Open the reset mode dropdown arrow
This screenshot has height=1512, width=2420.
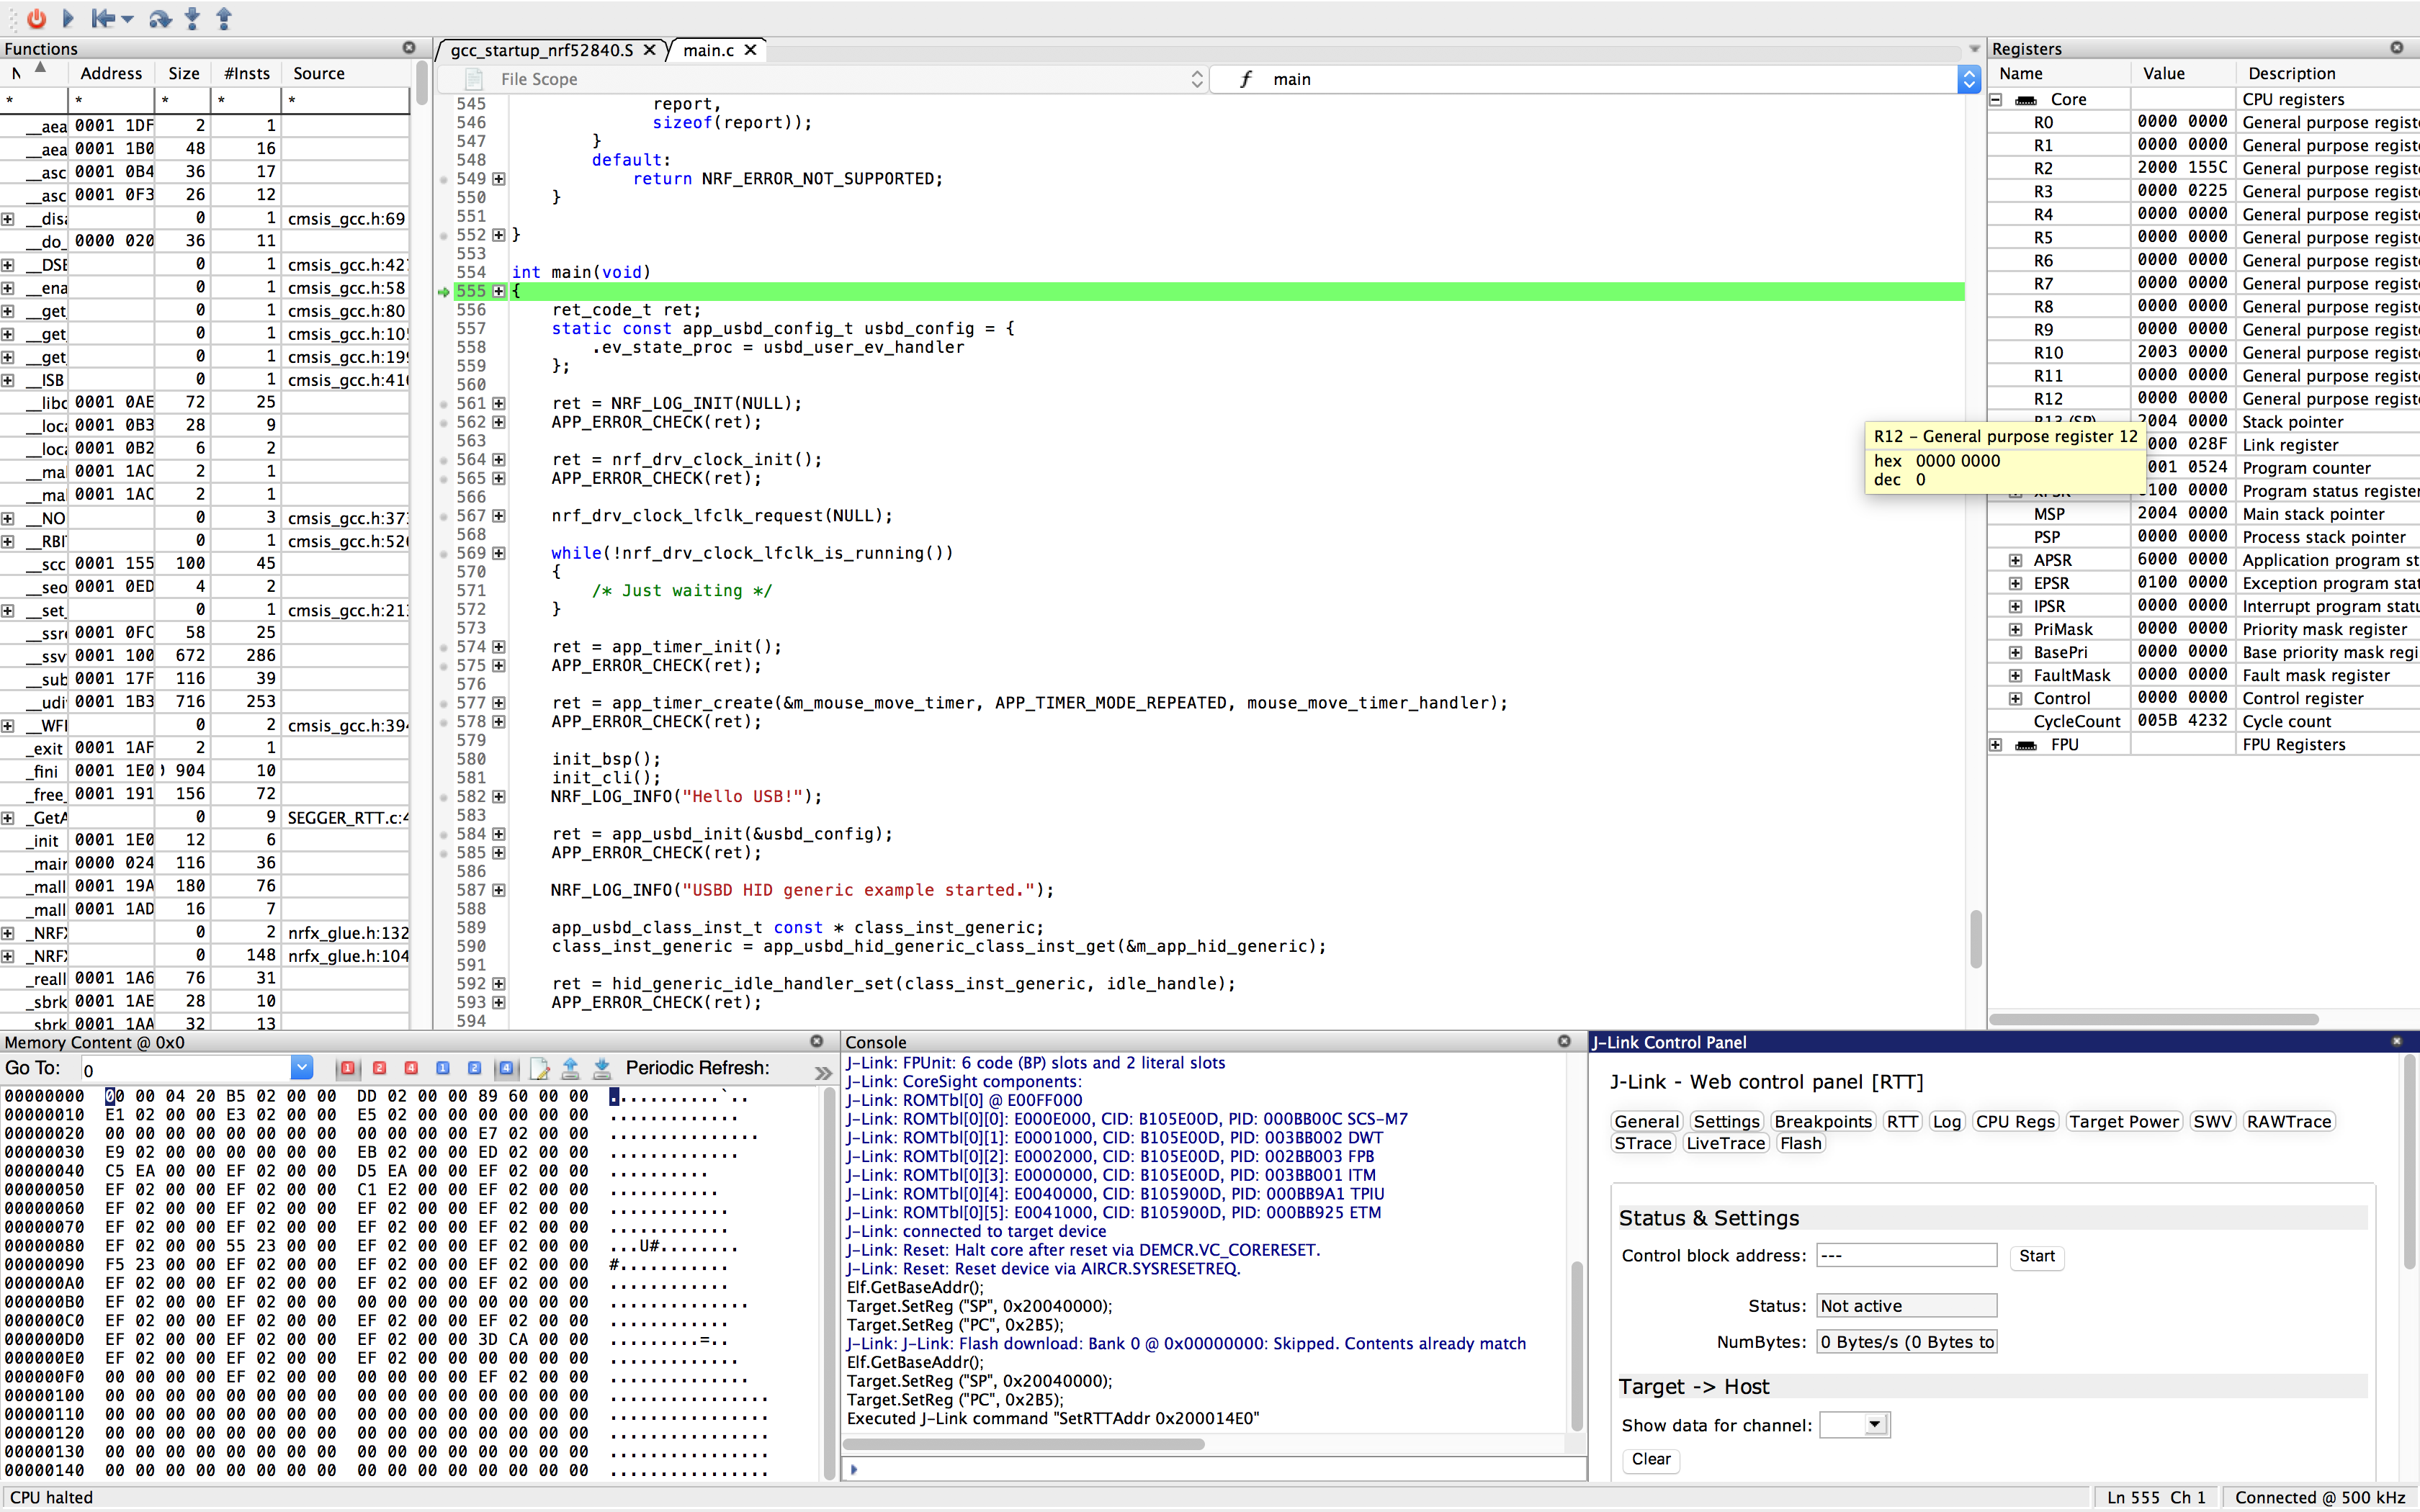(128, 19)
